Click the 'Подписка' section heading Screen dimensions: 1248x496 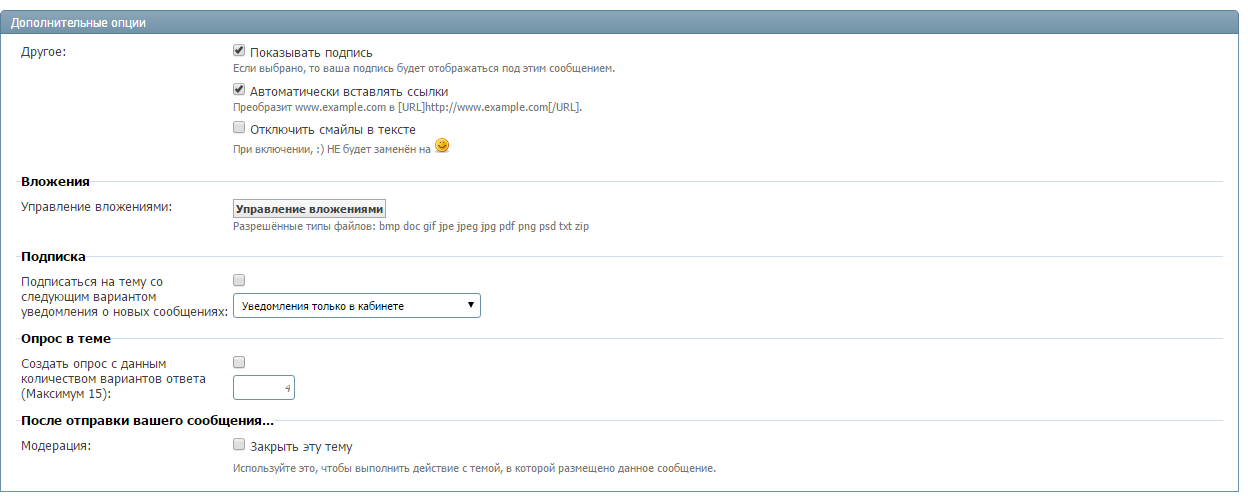tap(53, 256)
